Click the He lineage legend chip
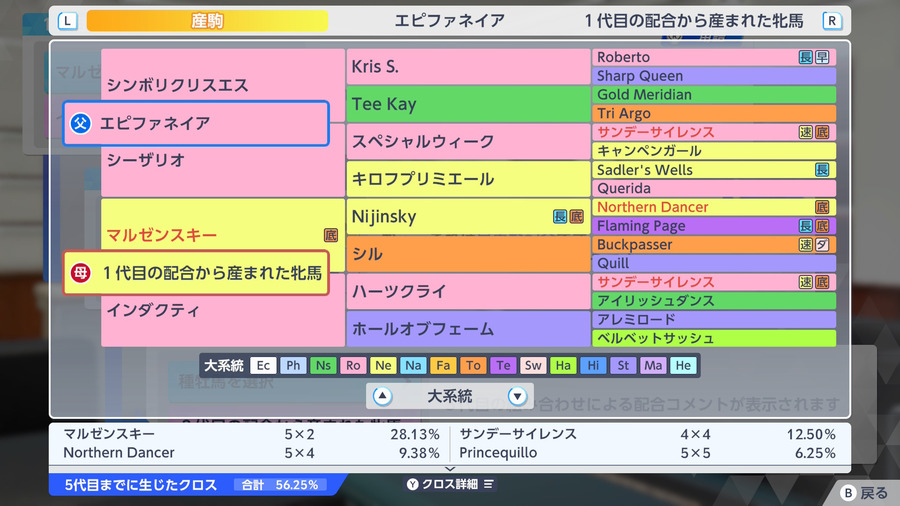Viewport: 900px width, 506px height. pyautogui.click(x=683, y=365)
